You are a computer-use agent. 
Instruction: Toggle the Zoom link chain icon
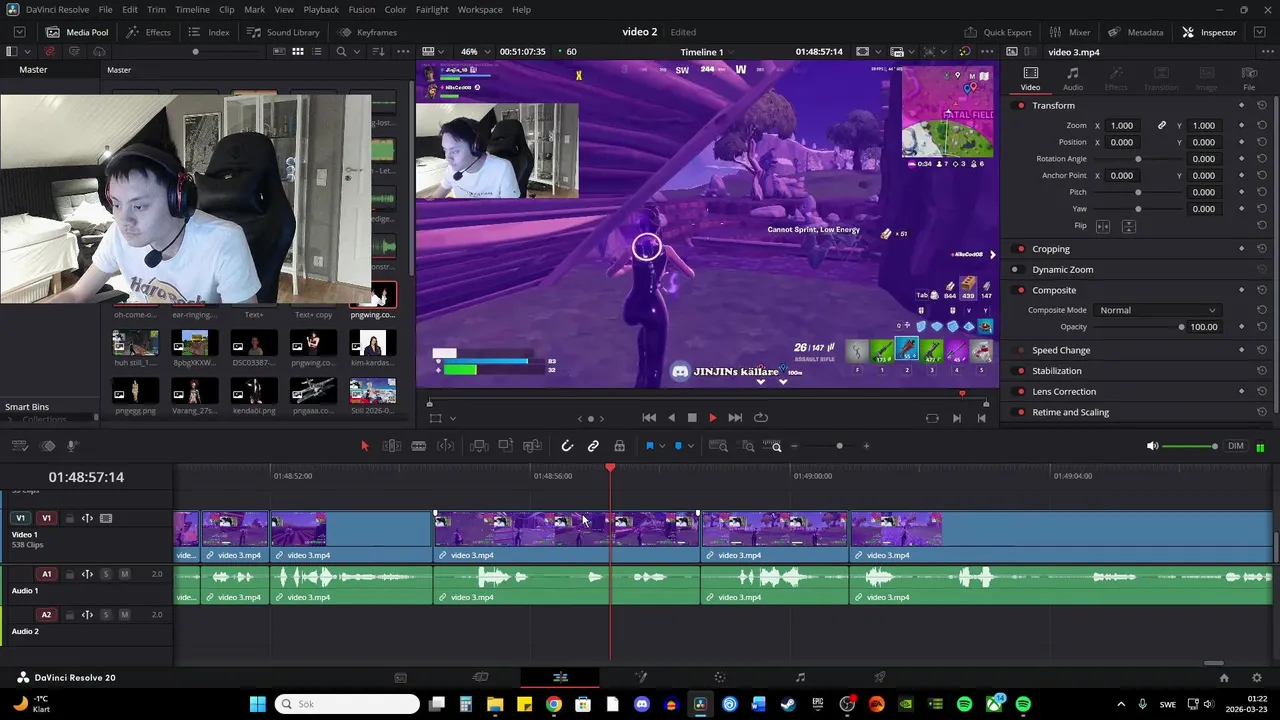[1162, 125]
